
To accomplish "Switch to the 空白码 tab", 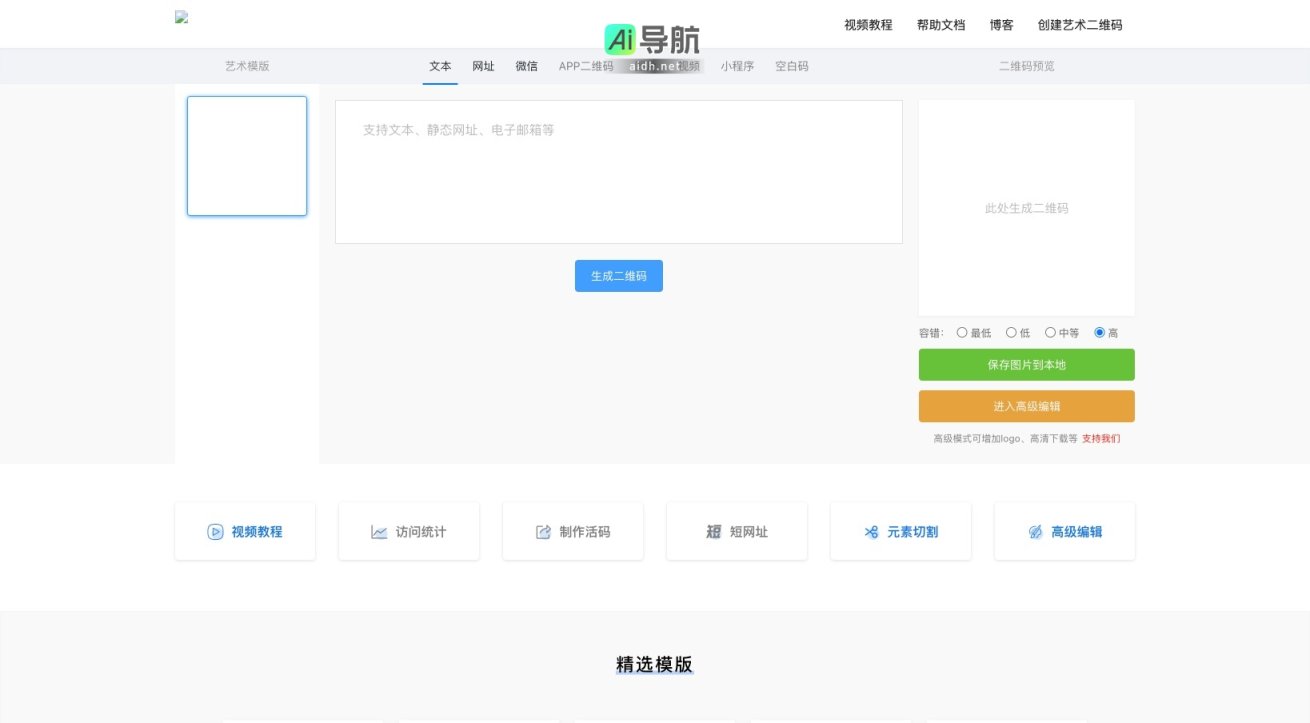I will click(x=791, y=66).
